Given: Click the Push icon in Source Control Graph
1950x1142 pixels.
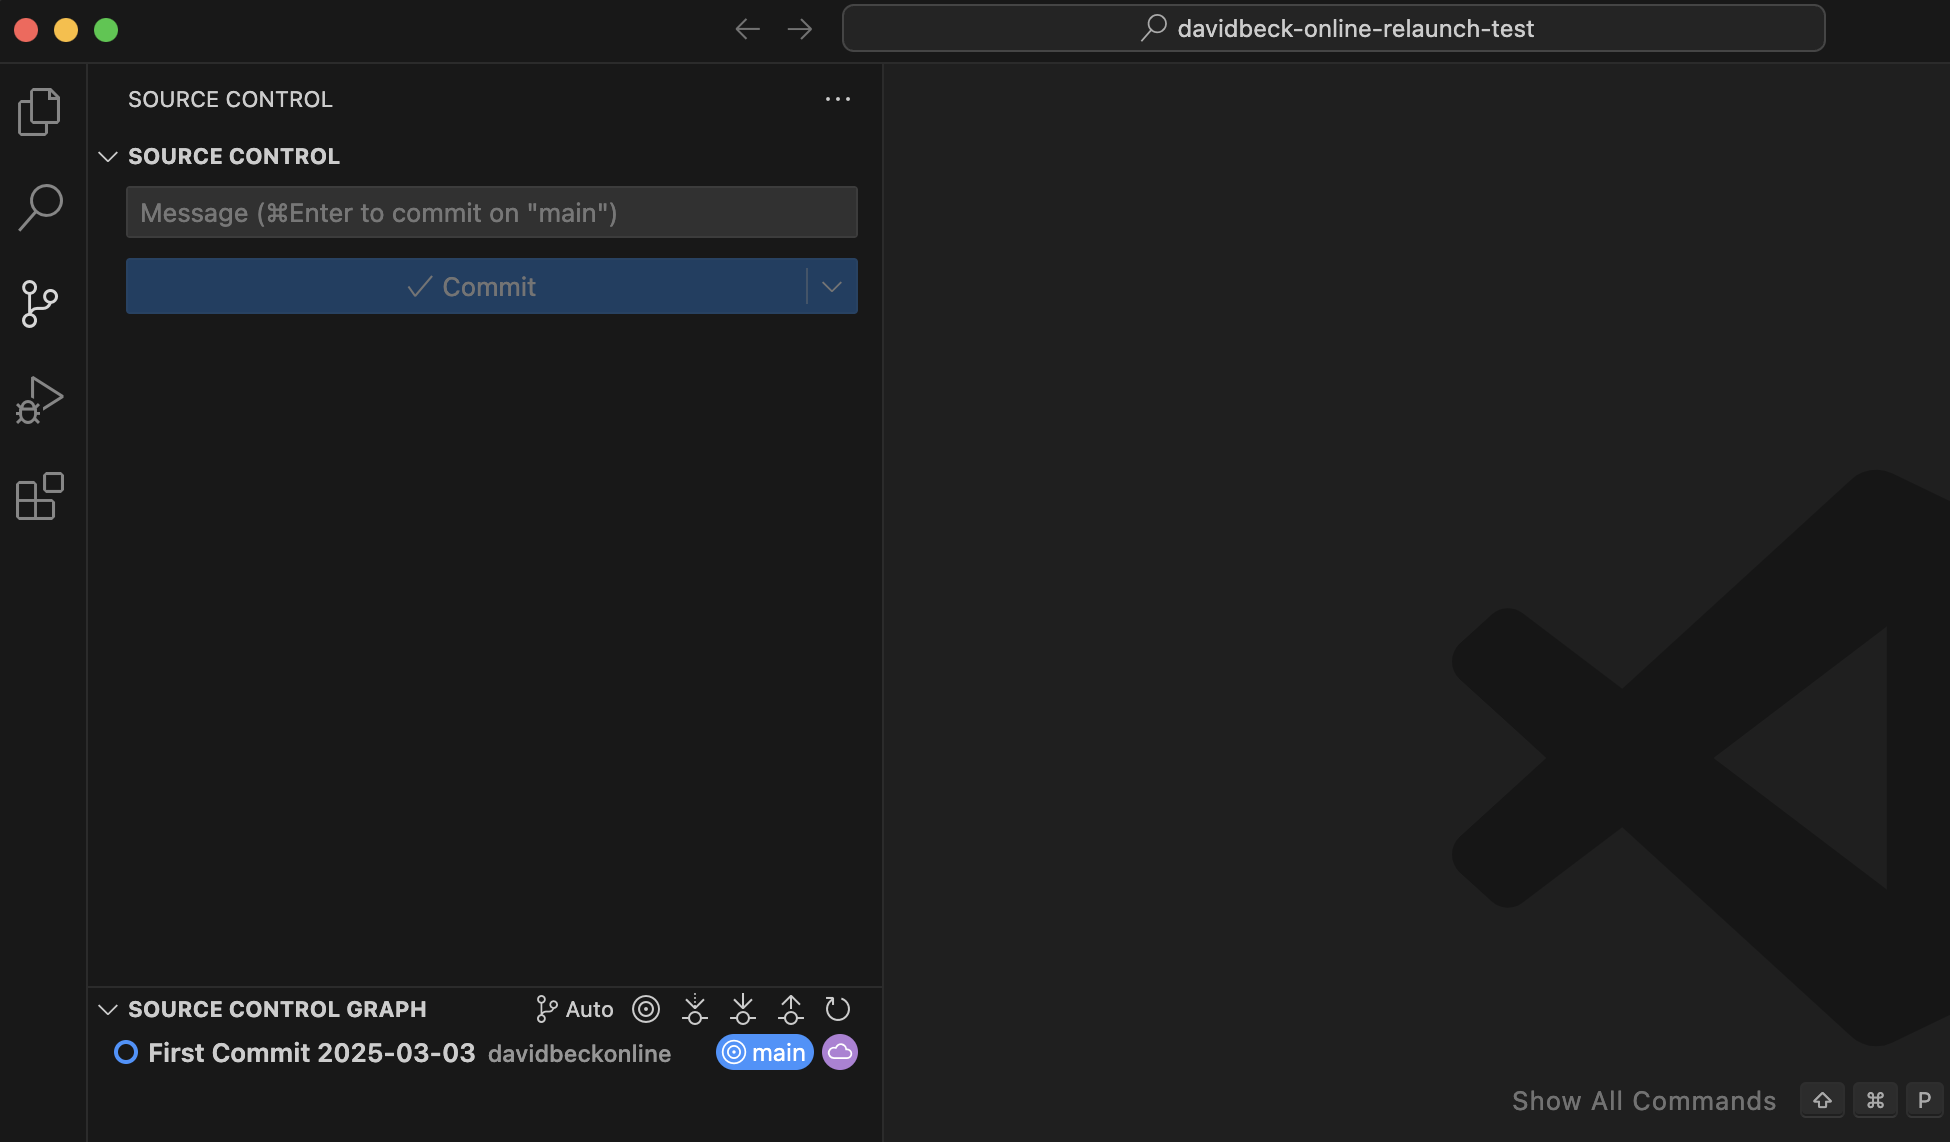Looking at the screenshot, I should tap(790, 1009).
